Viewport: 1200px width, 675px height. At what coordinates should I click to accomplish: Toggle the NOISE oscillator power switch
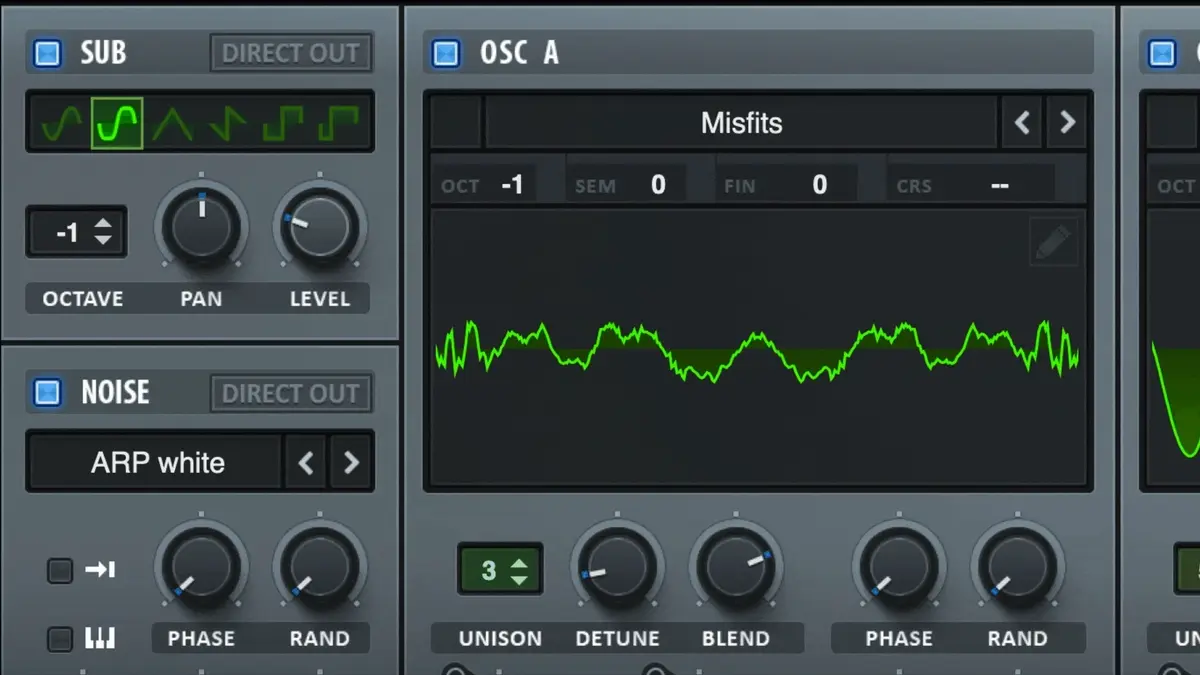click(x=47, y=393)
